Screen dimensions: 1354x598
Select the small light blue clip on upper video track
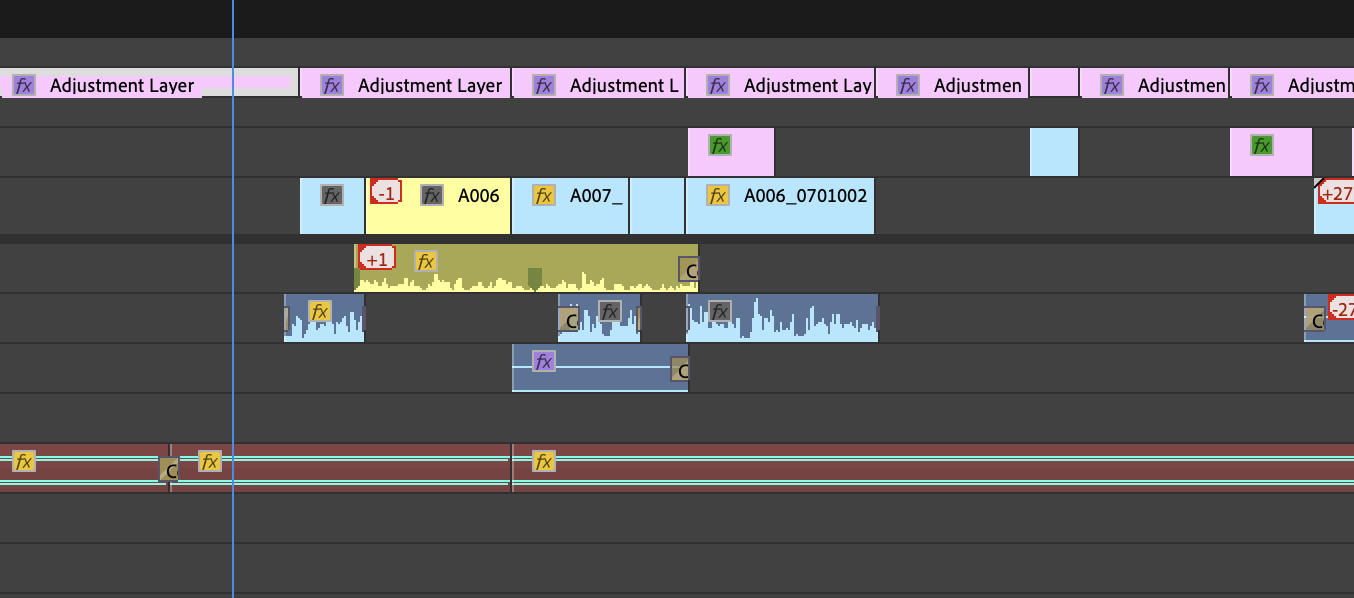(1053, 151)
